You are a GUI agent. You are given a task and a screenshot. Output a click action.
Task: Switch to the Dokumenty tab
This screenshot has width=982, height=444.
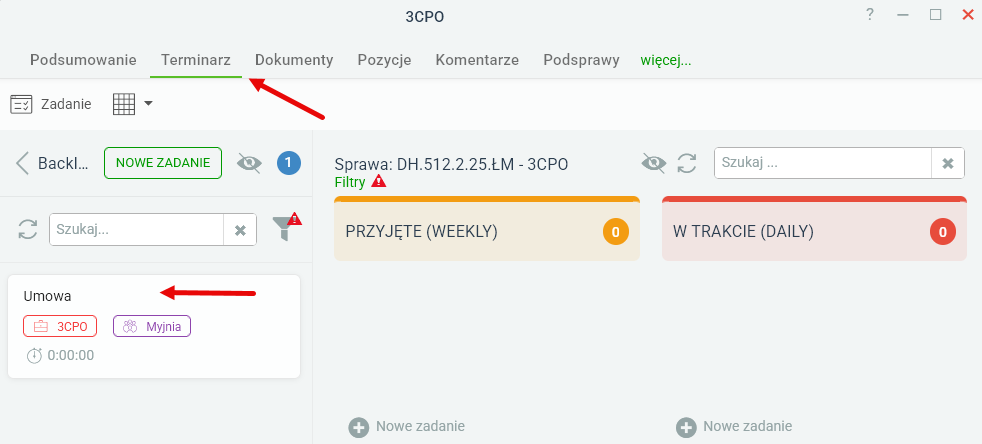pyautogui.click(x=294, y=60)
